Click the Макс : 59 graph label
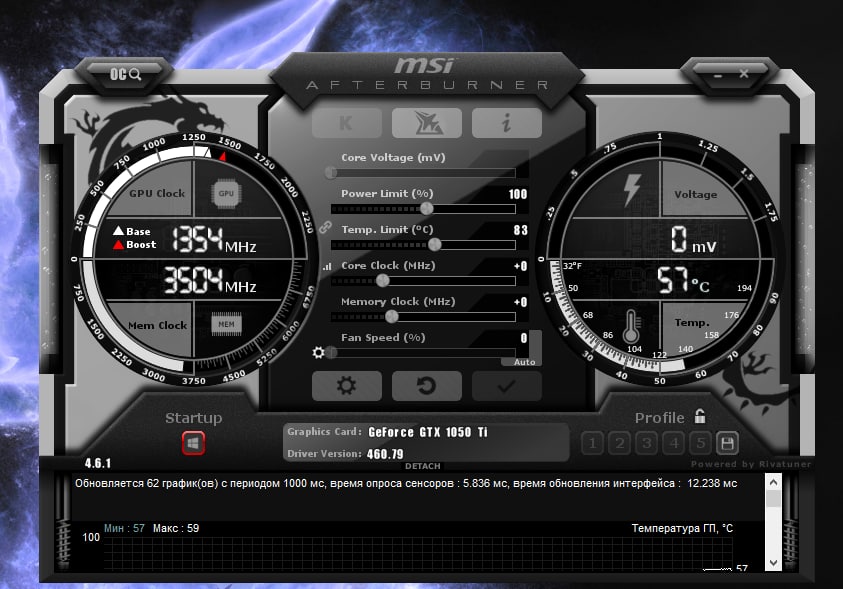Screen dimensions: 843x589 coord(176,528)
